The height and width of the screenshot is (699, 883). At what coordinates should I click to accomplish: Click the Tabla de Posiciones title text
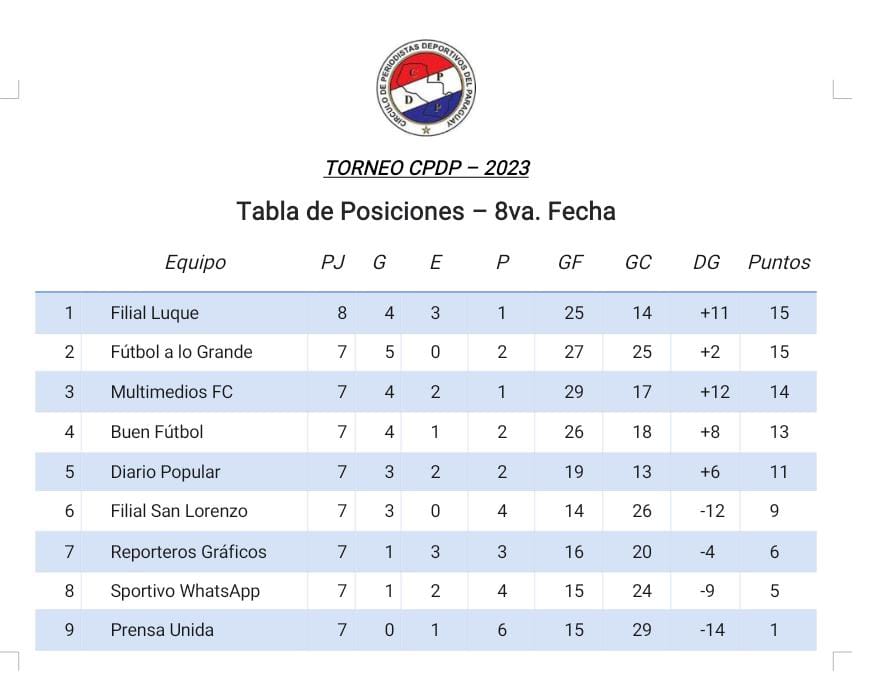(x=426, y=211)
